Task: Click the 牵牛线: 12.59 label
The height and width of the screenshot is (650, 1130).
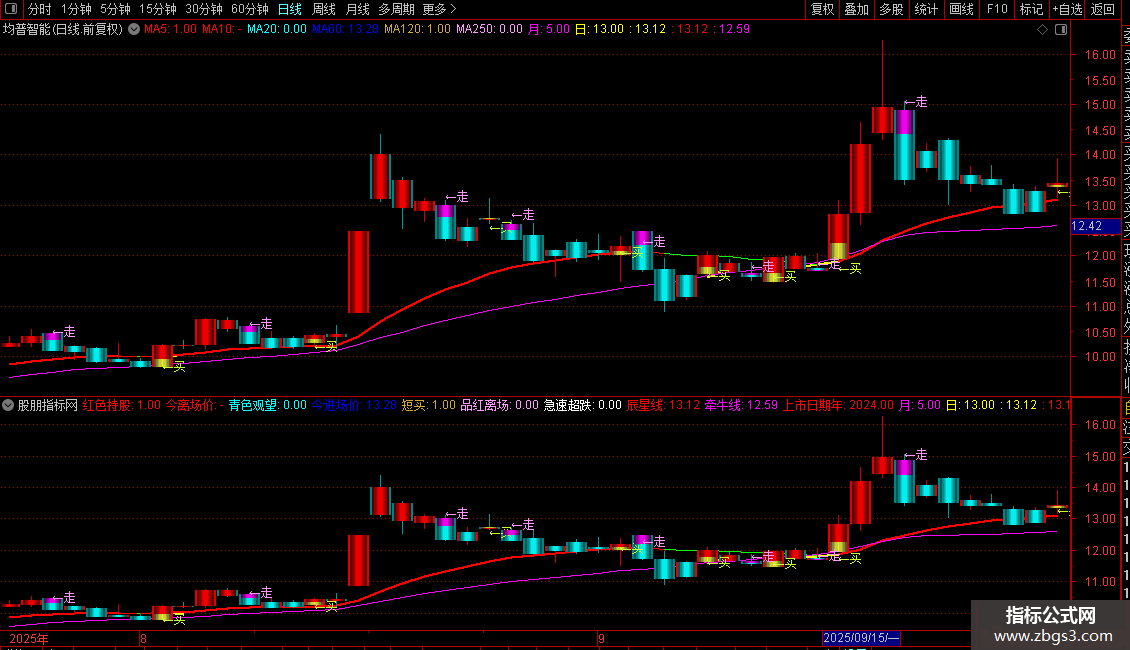Action: click(741, 405)
